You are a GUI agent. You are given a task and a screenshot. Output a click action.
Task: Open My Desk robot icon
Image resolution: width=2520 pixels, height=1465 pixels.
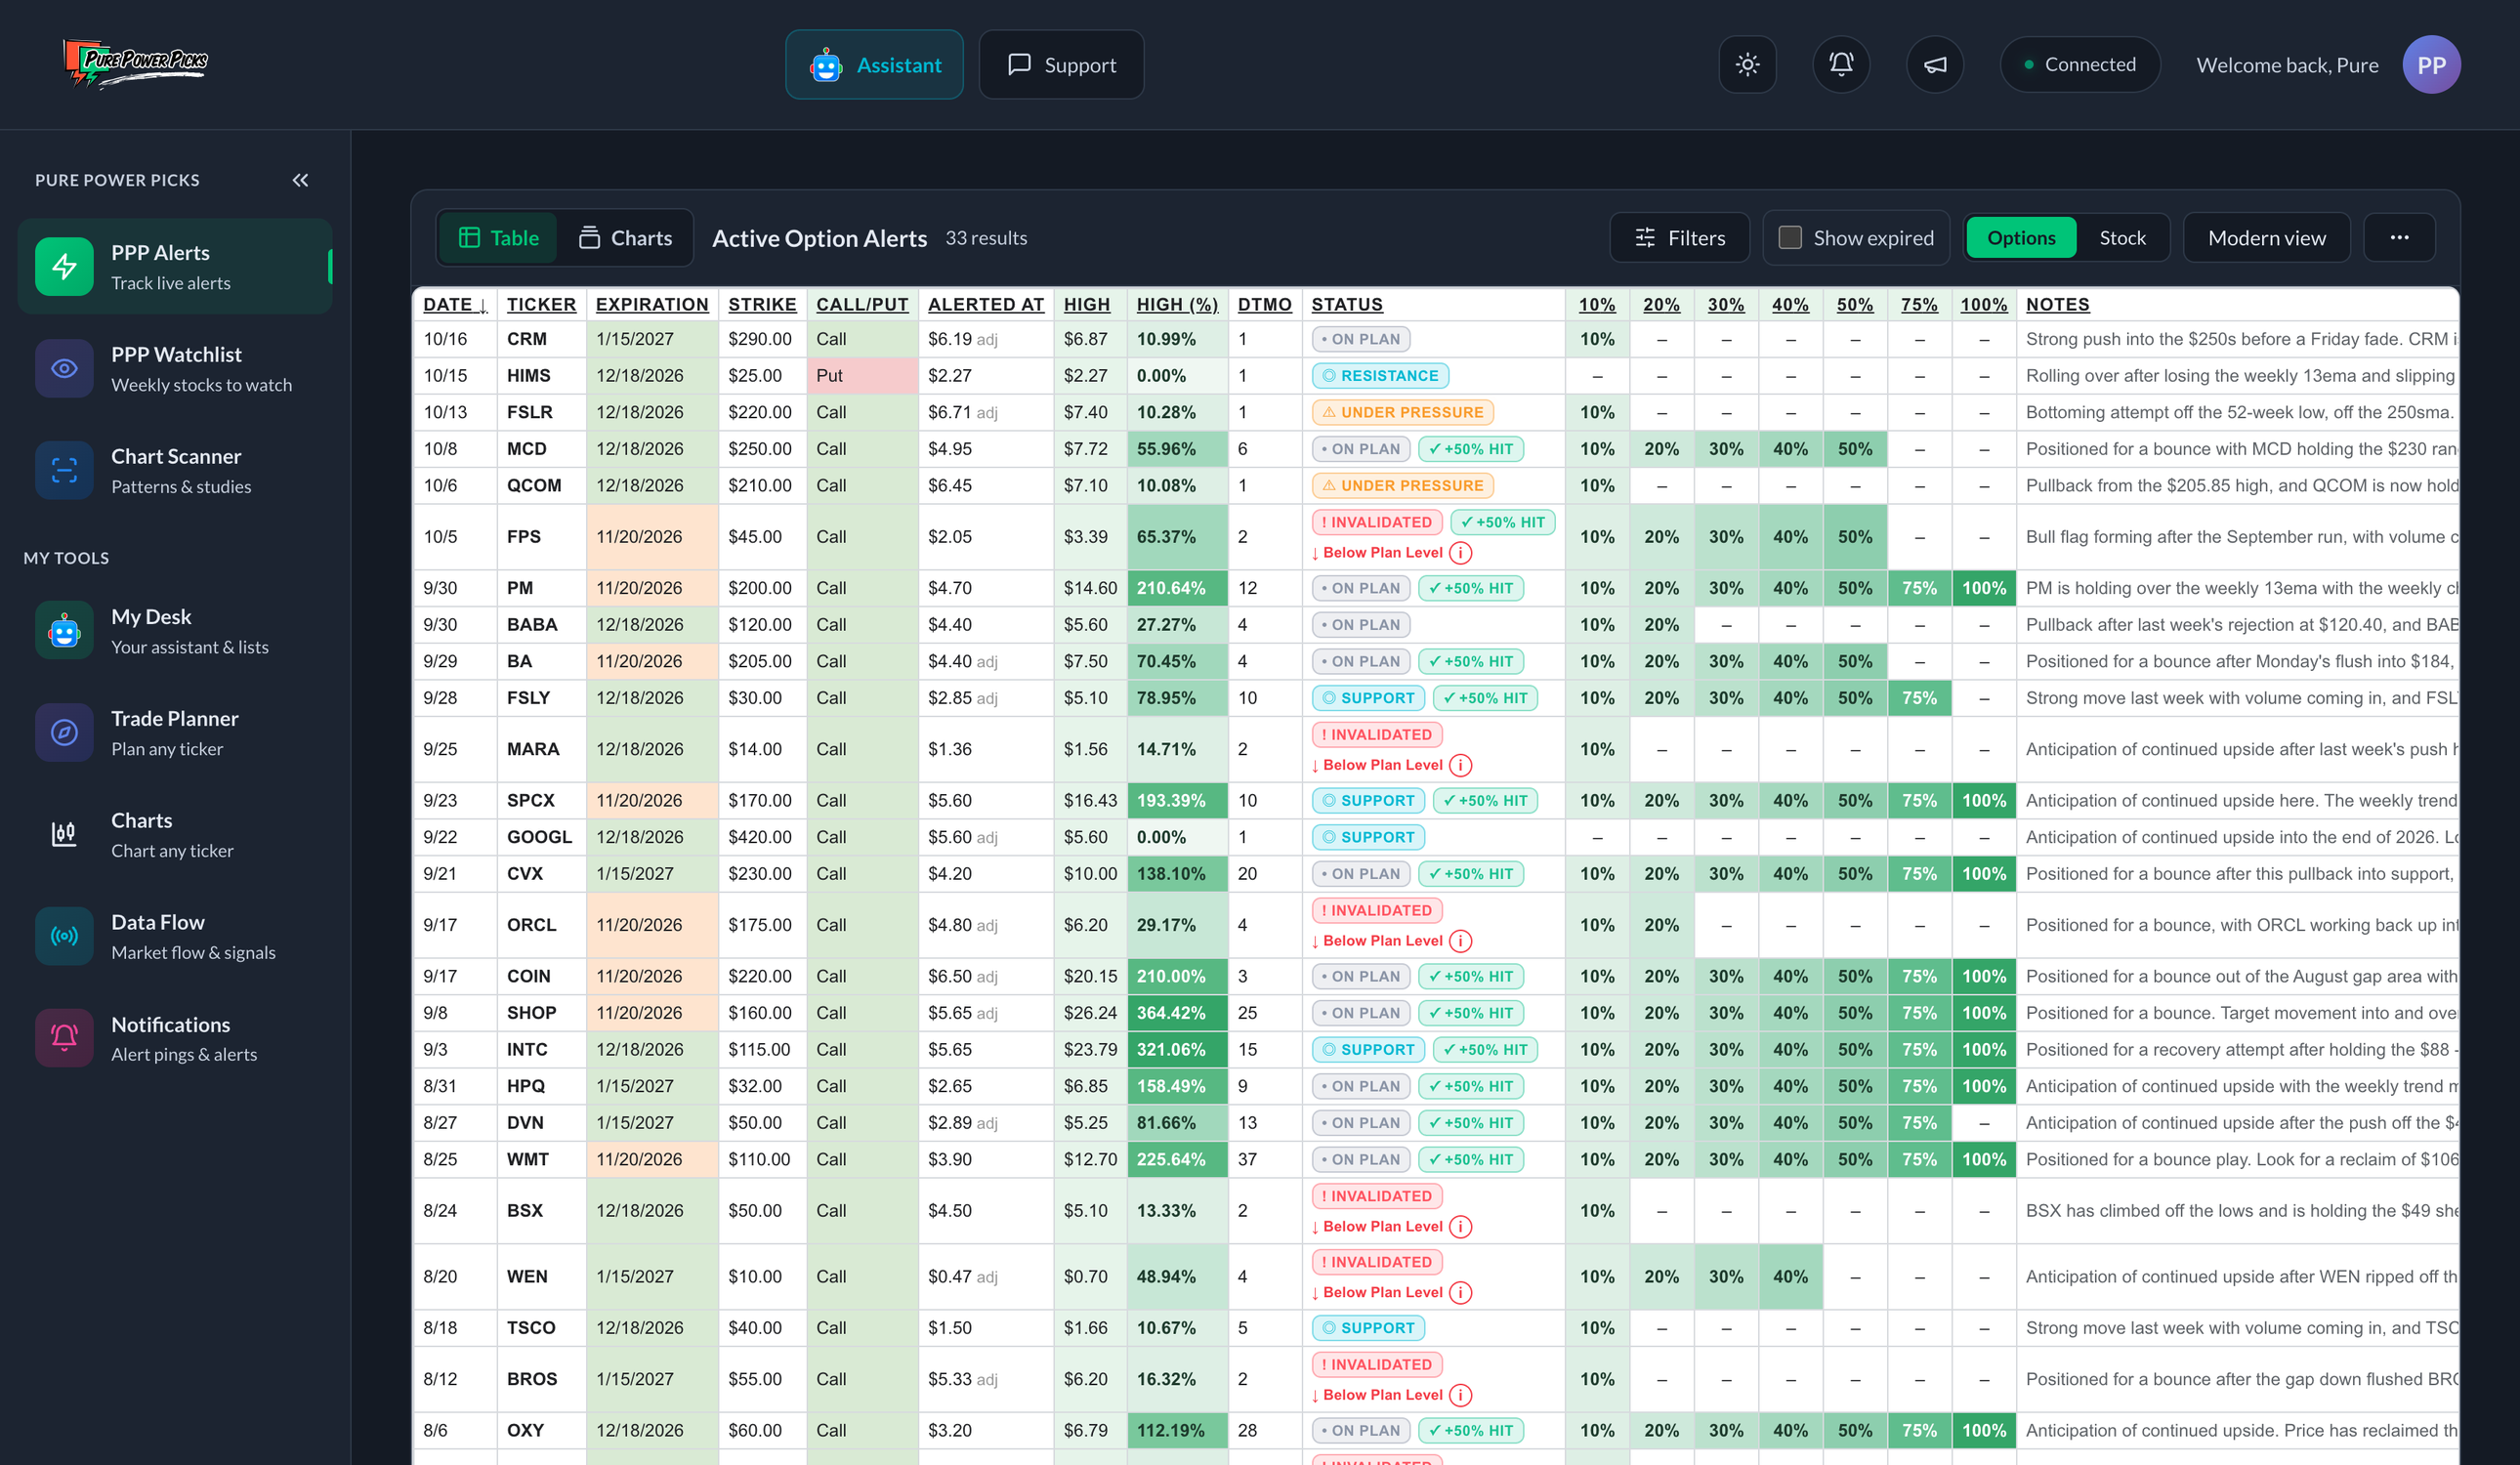pos(64,630)
